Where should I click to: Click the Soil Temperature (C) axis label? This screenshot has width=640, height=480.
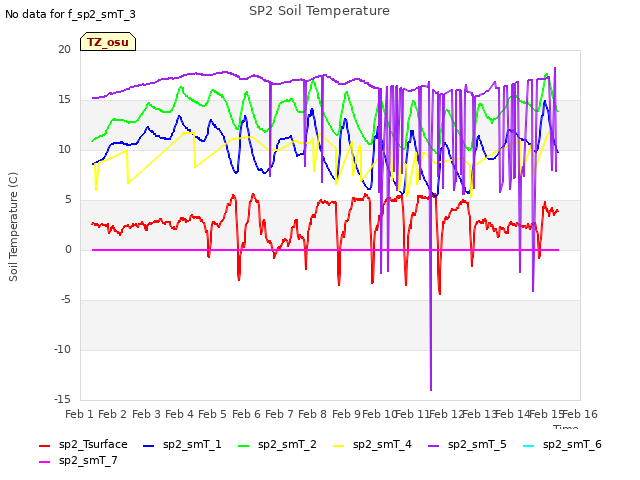[x=13, y=227]
